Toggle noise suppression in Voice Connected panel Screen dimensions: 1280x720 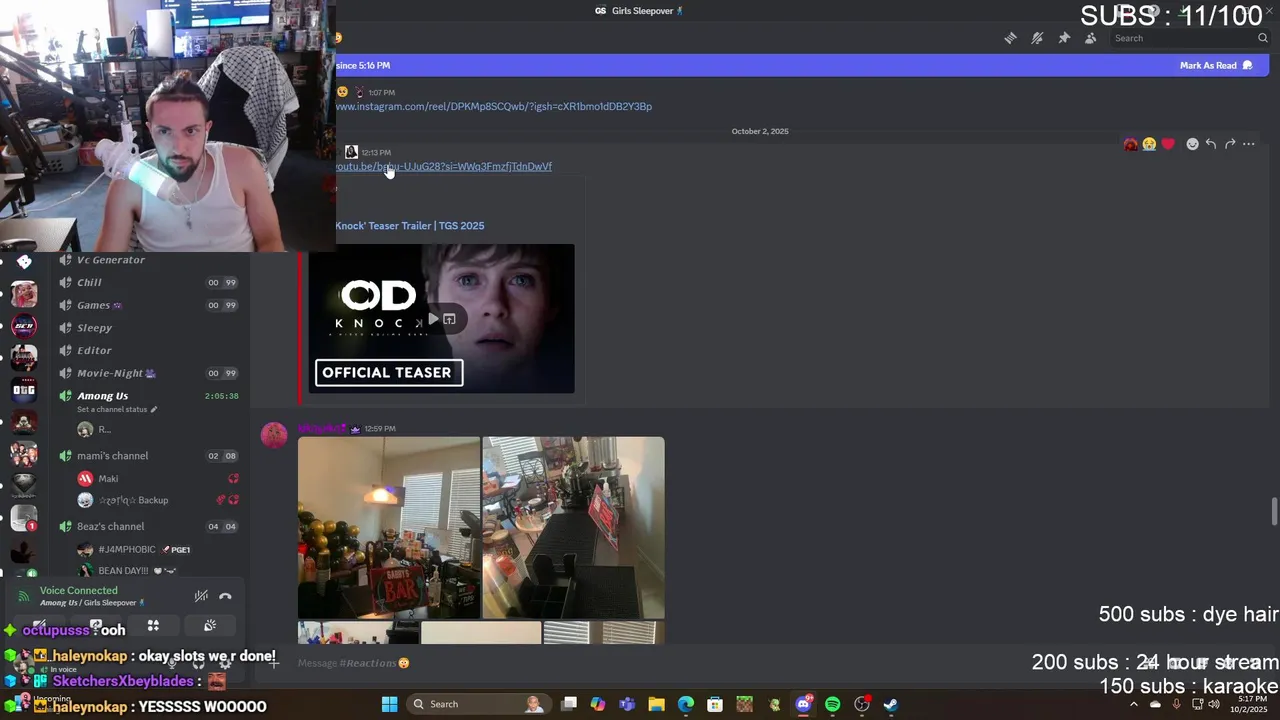click(201, 596)
